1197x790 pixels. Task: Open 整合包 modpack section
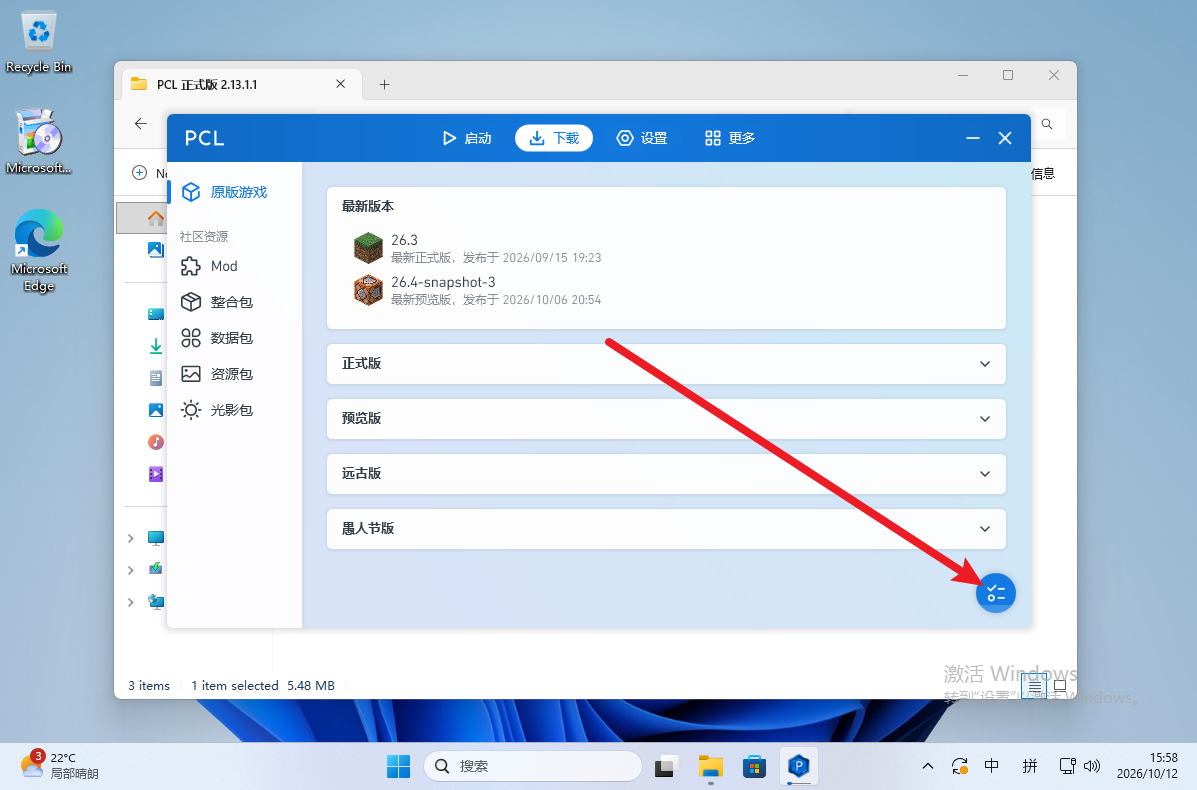click(x=234, y=302)
